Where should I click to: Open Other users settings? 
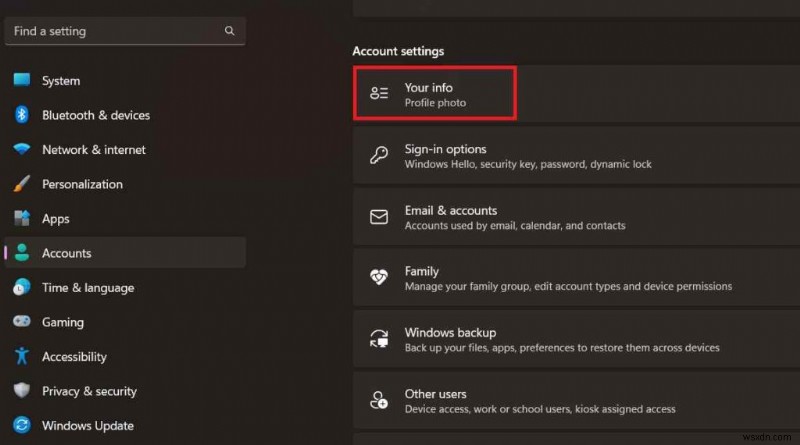[576, 400]
